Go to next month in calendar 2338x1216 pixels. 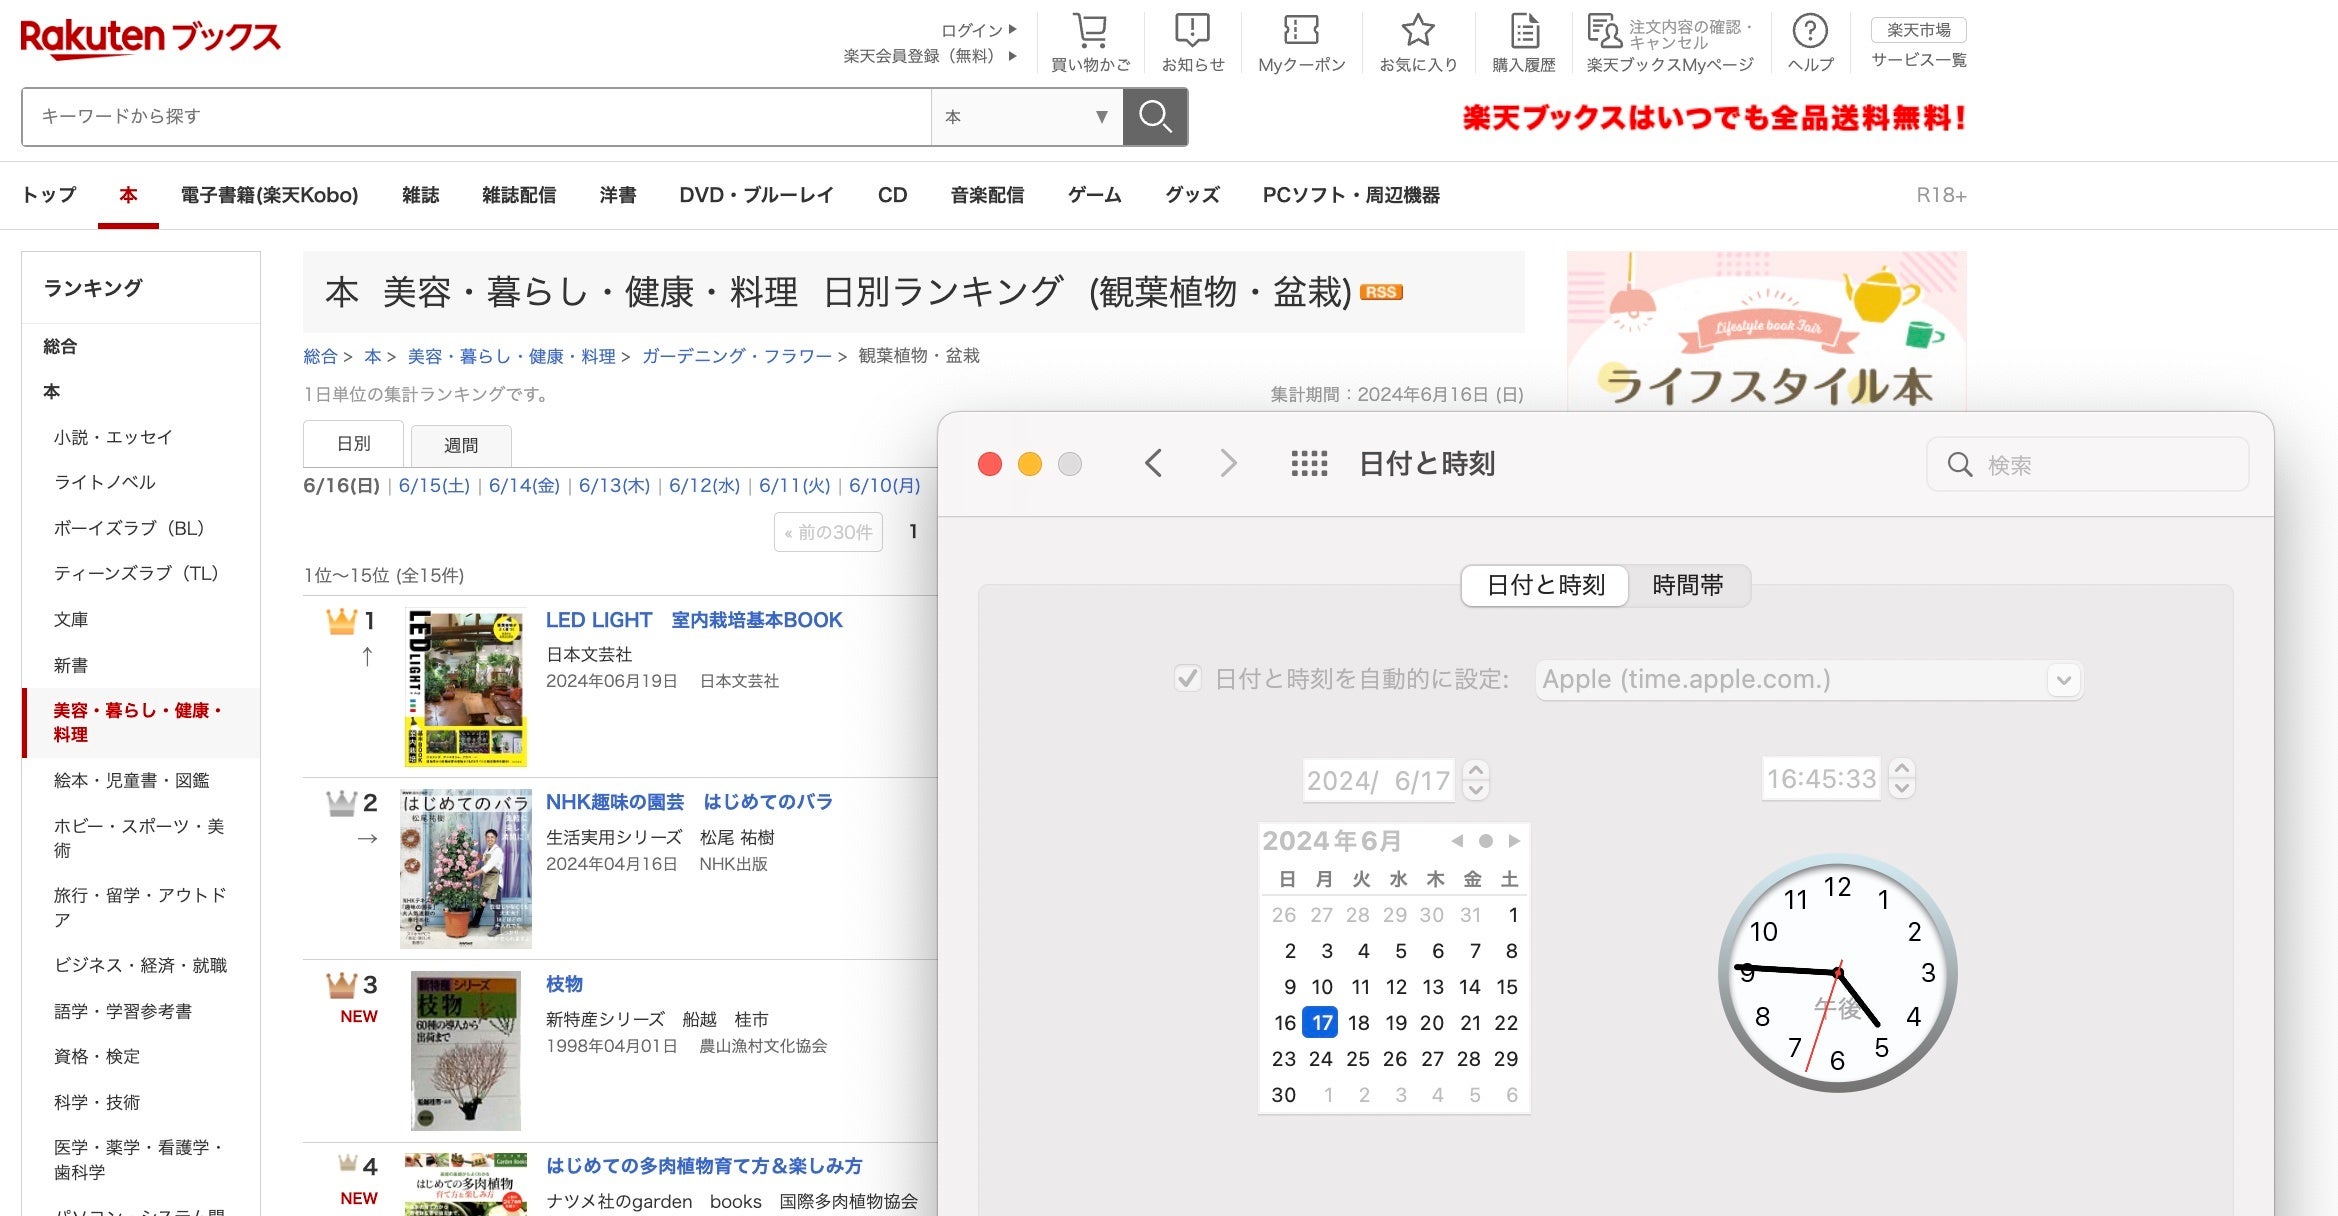pos(1514,841)
